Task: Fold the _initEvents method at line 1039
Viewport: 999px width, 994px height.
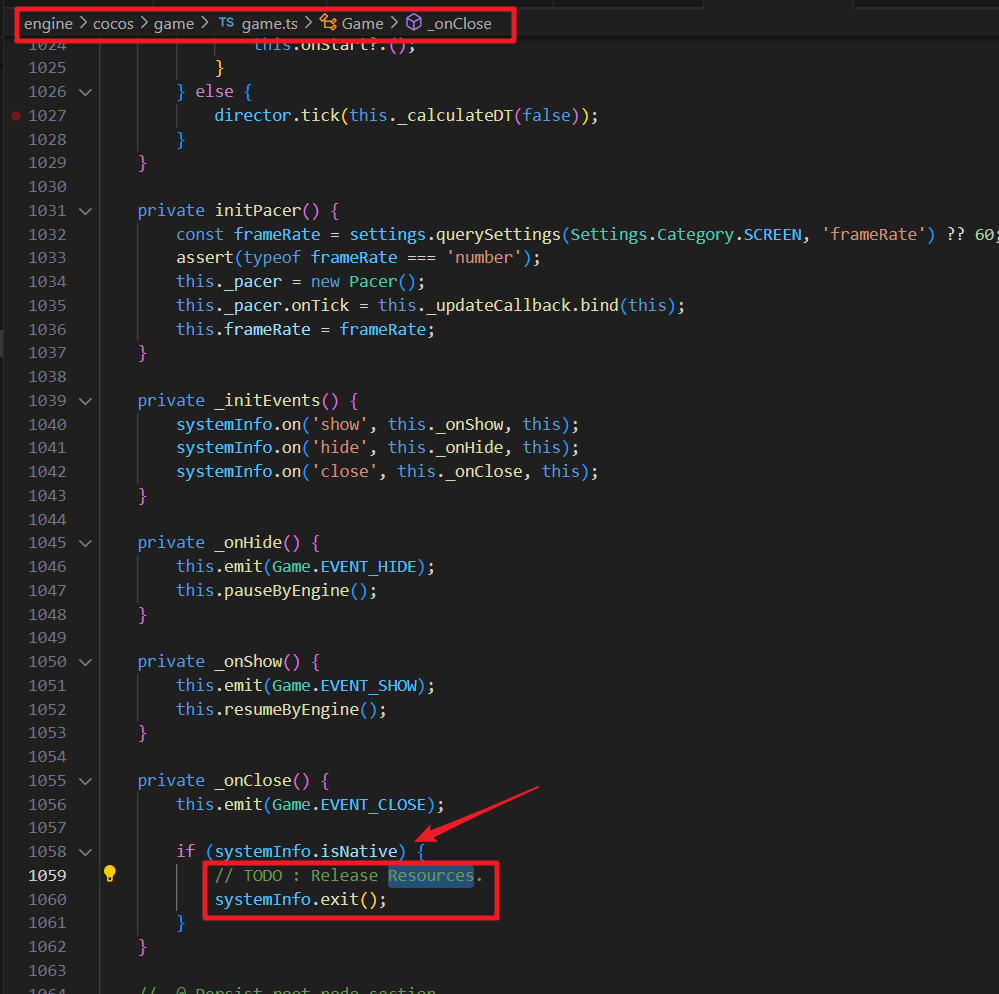Action: [85, 401]
